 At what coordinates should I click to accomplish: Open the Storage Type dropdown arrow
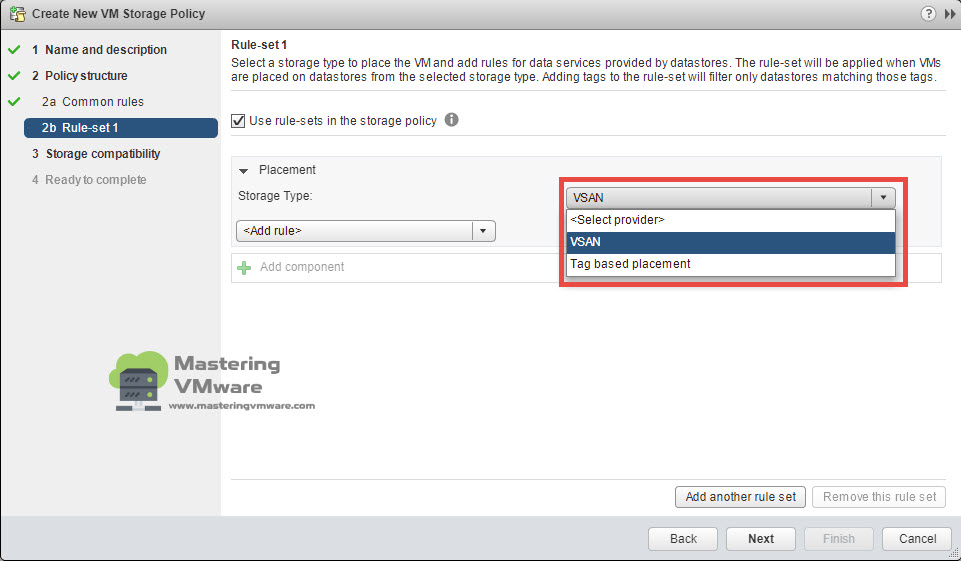(883, 197)
